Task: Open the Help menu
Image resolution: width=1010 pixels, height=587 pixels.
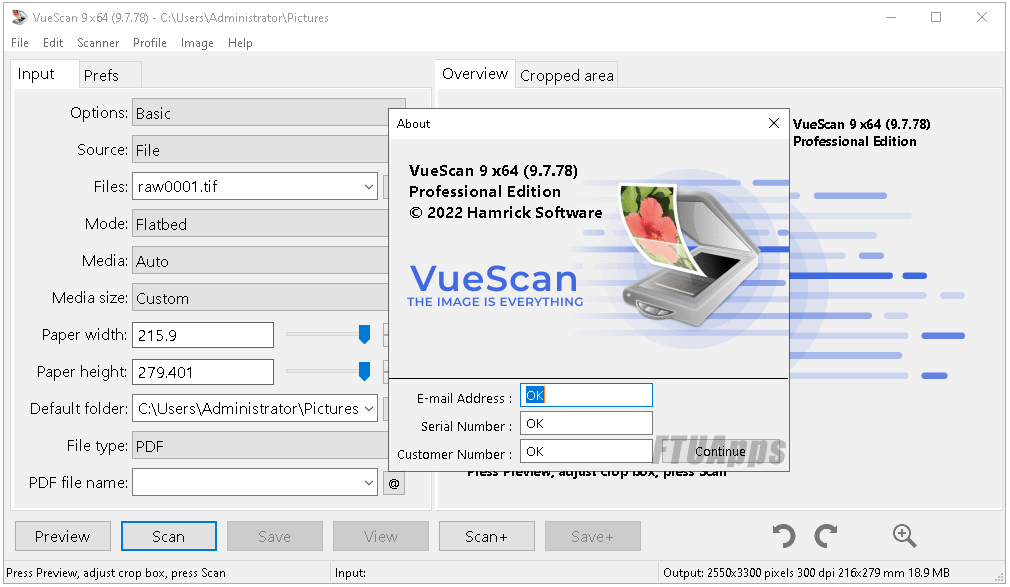Action: click(240, 43)
